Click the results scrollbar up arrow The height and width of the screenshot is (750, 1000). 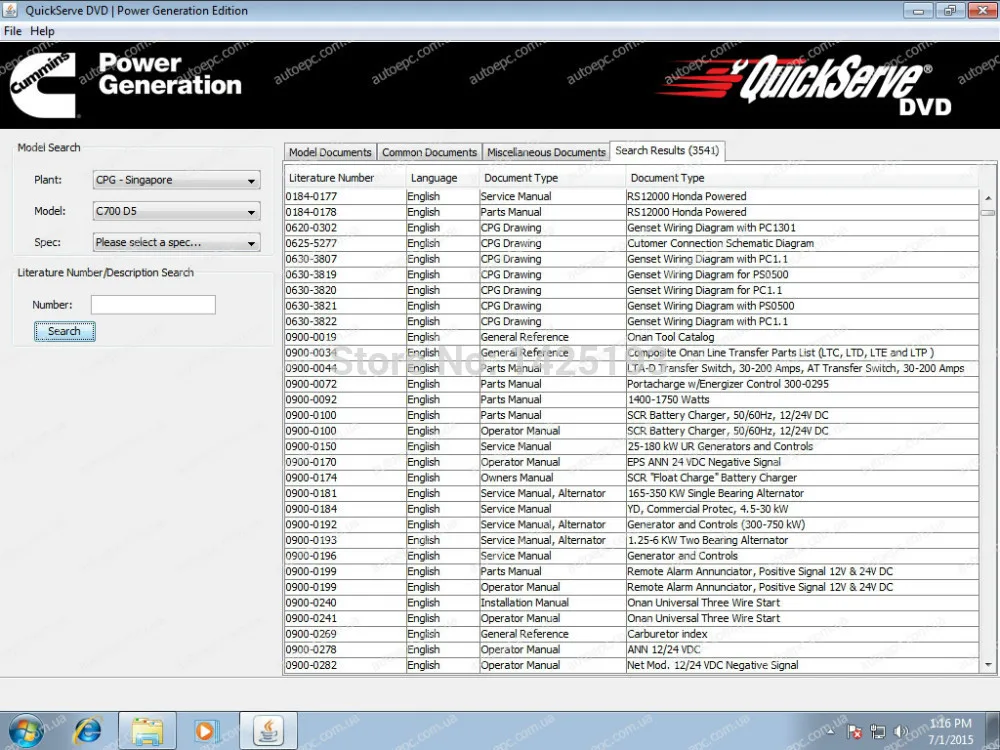(988, 198)
